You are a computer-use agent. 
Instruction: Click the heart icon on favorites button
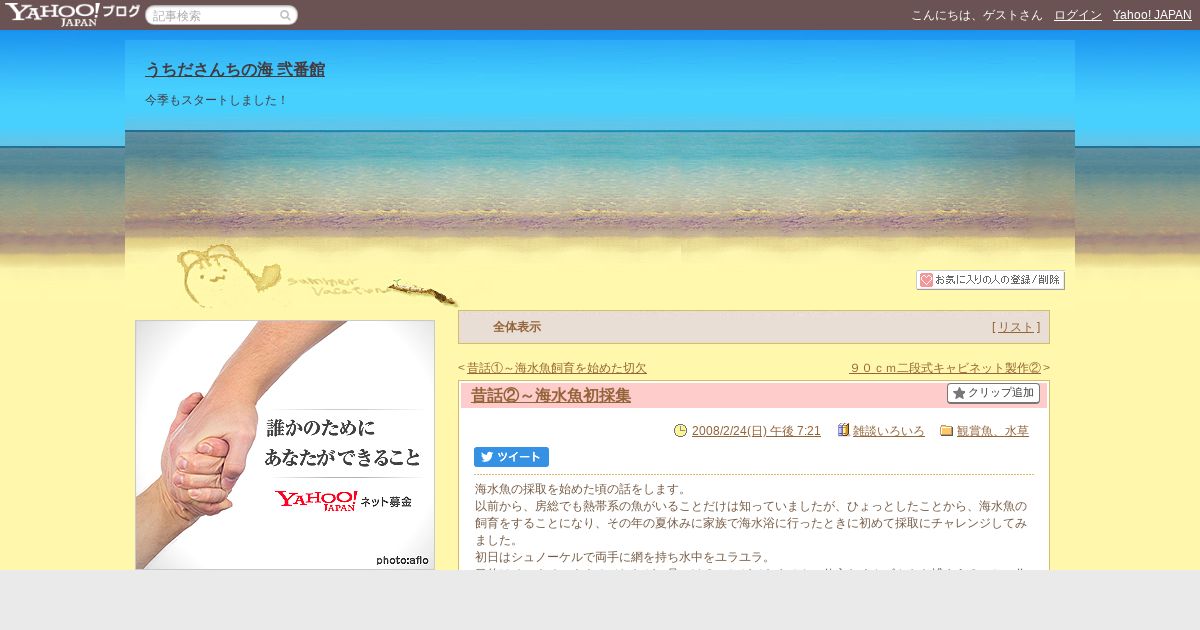tap(926, 280)
